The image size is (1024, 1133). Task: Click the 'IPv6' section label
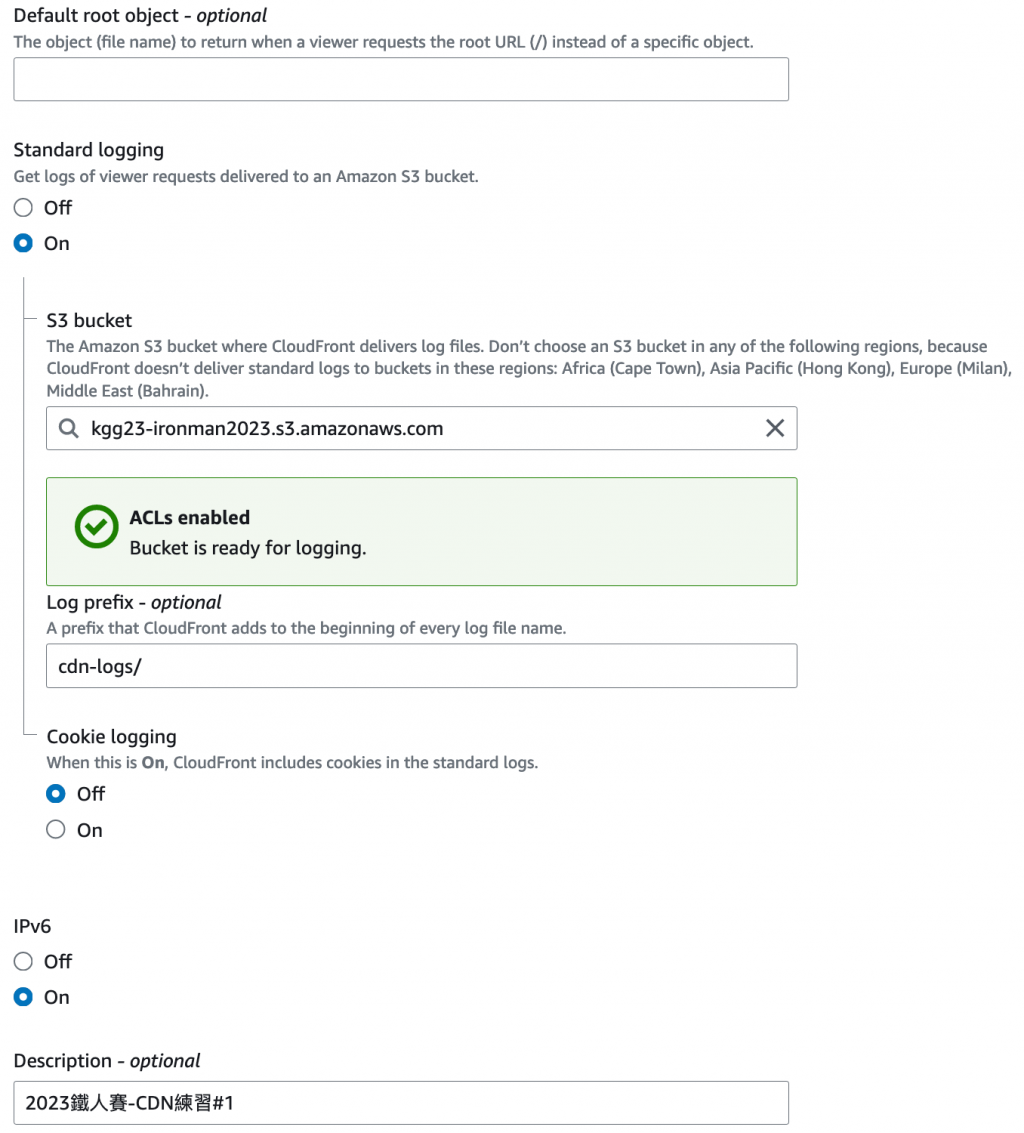(x=32, y=926)
